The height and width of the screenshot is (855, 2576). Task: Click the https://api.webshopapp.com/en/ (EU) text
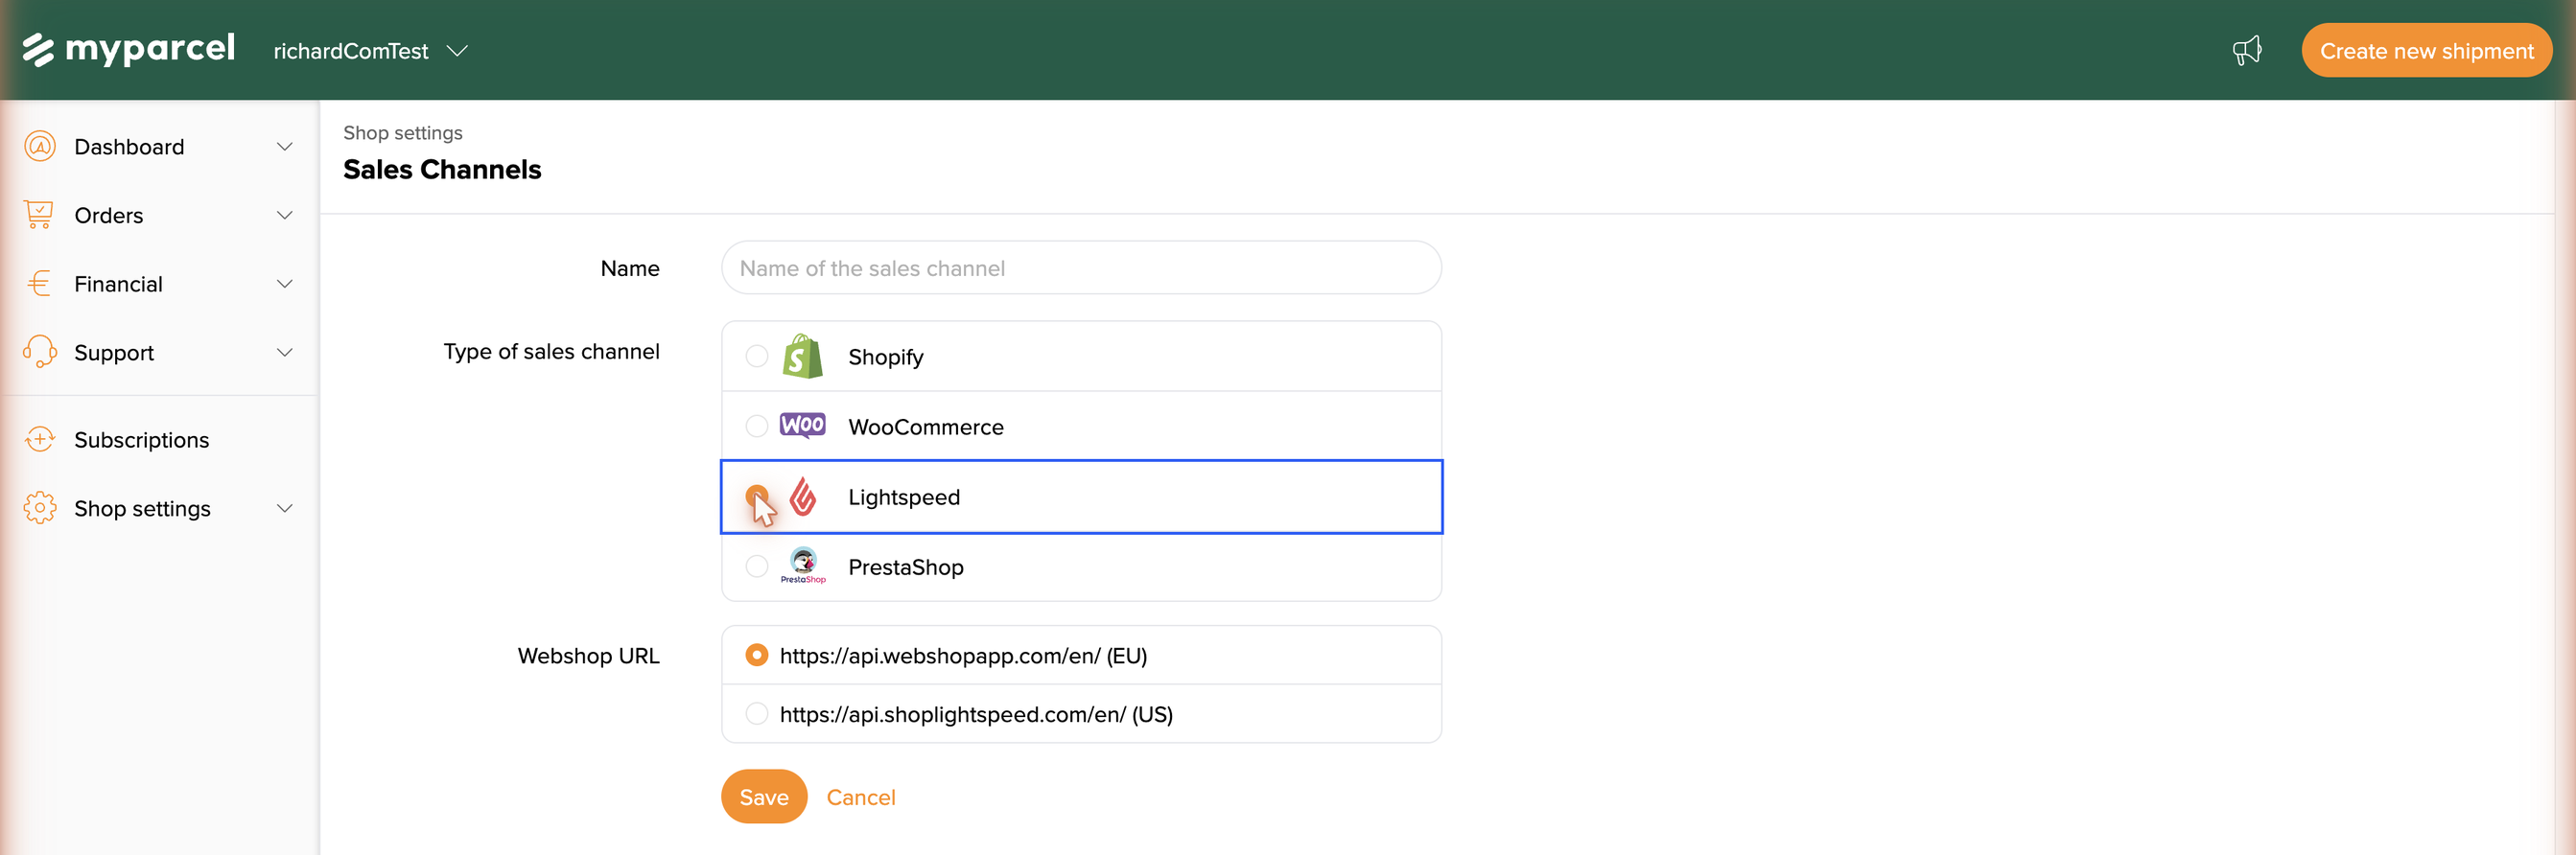963,656
